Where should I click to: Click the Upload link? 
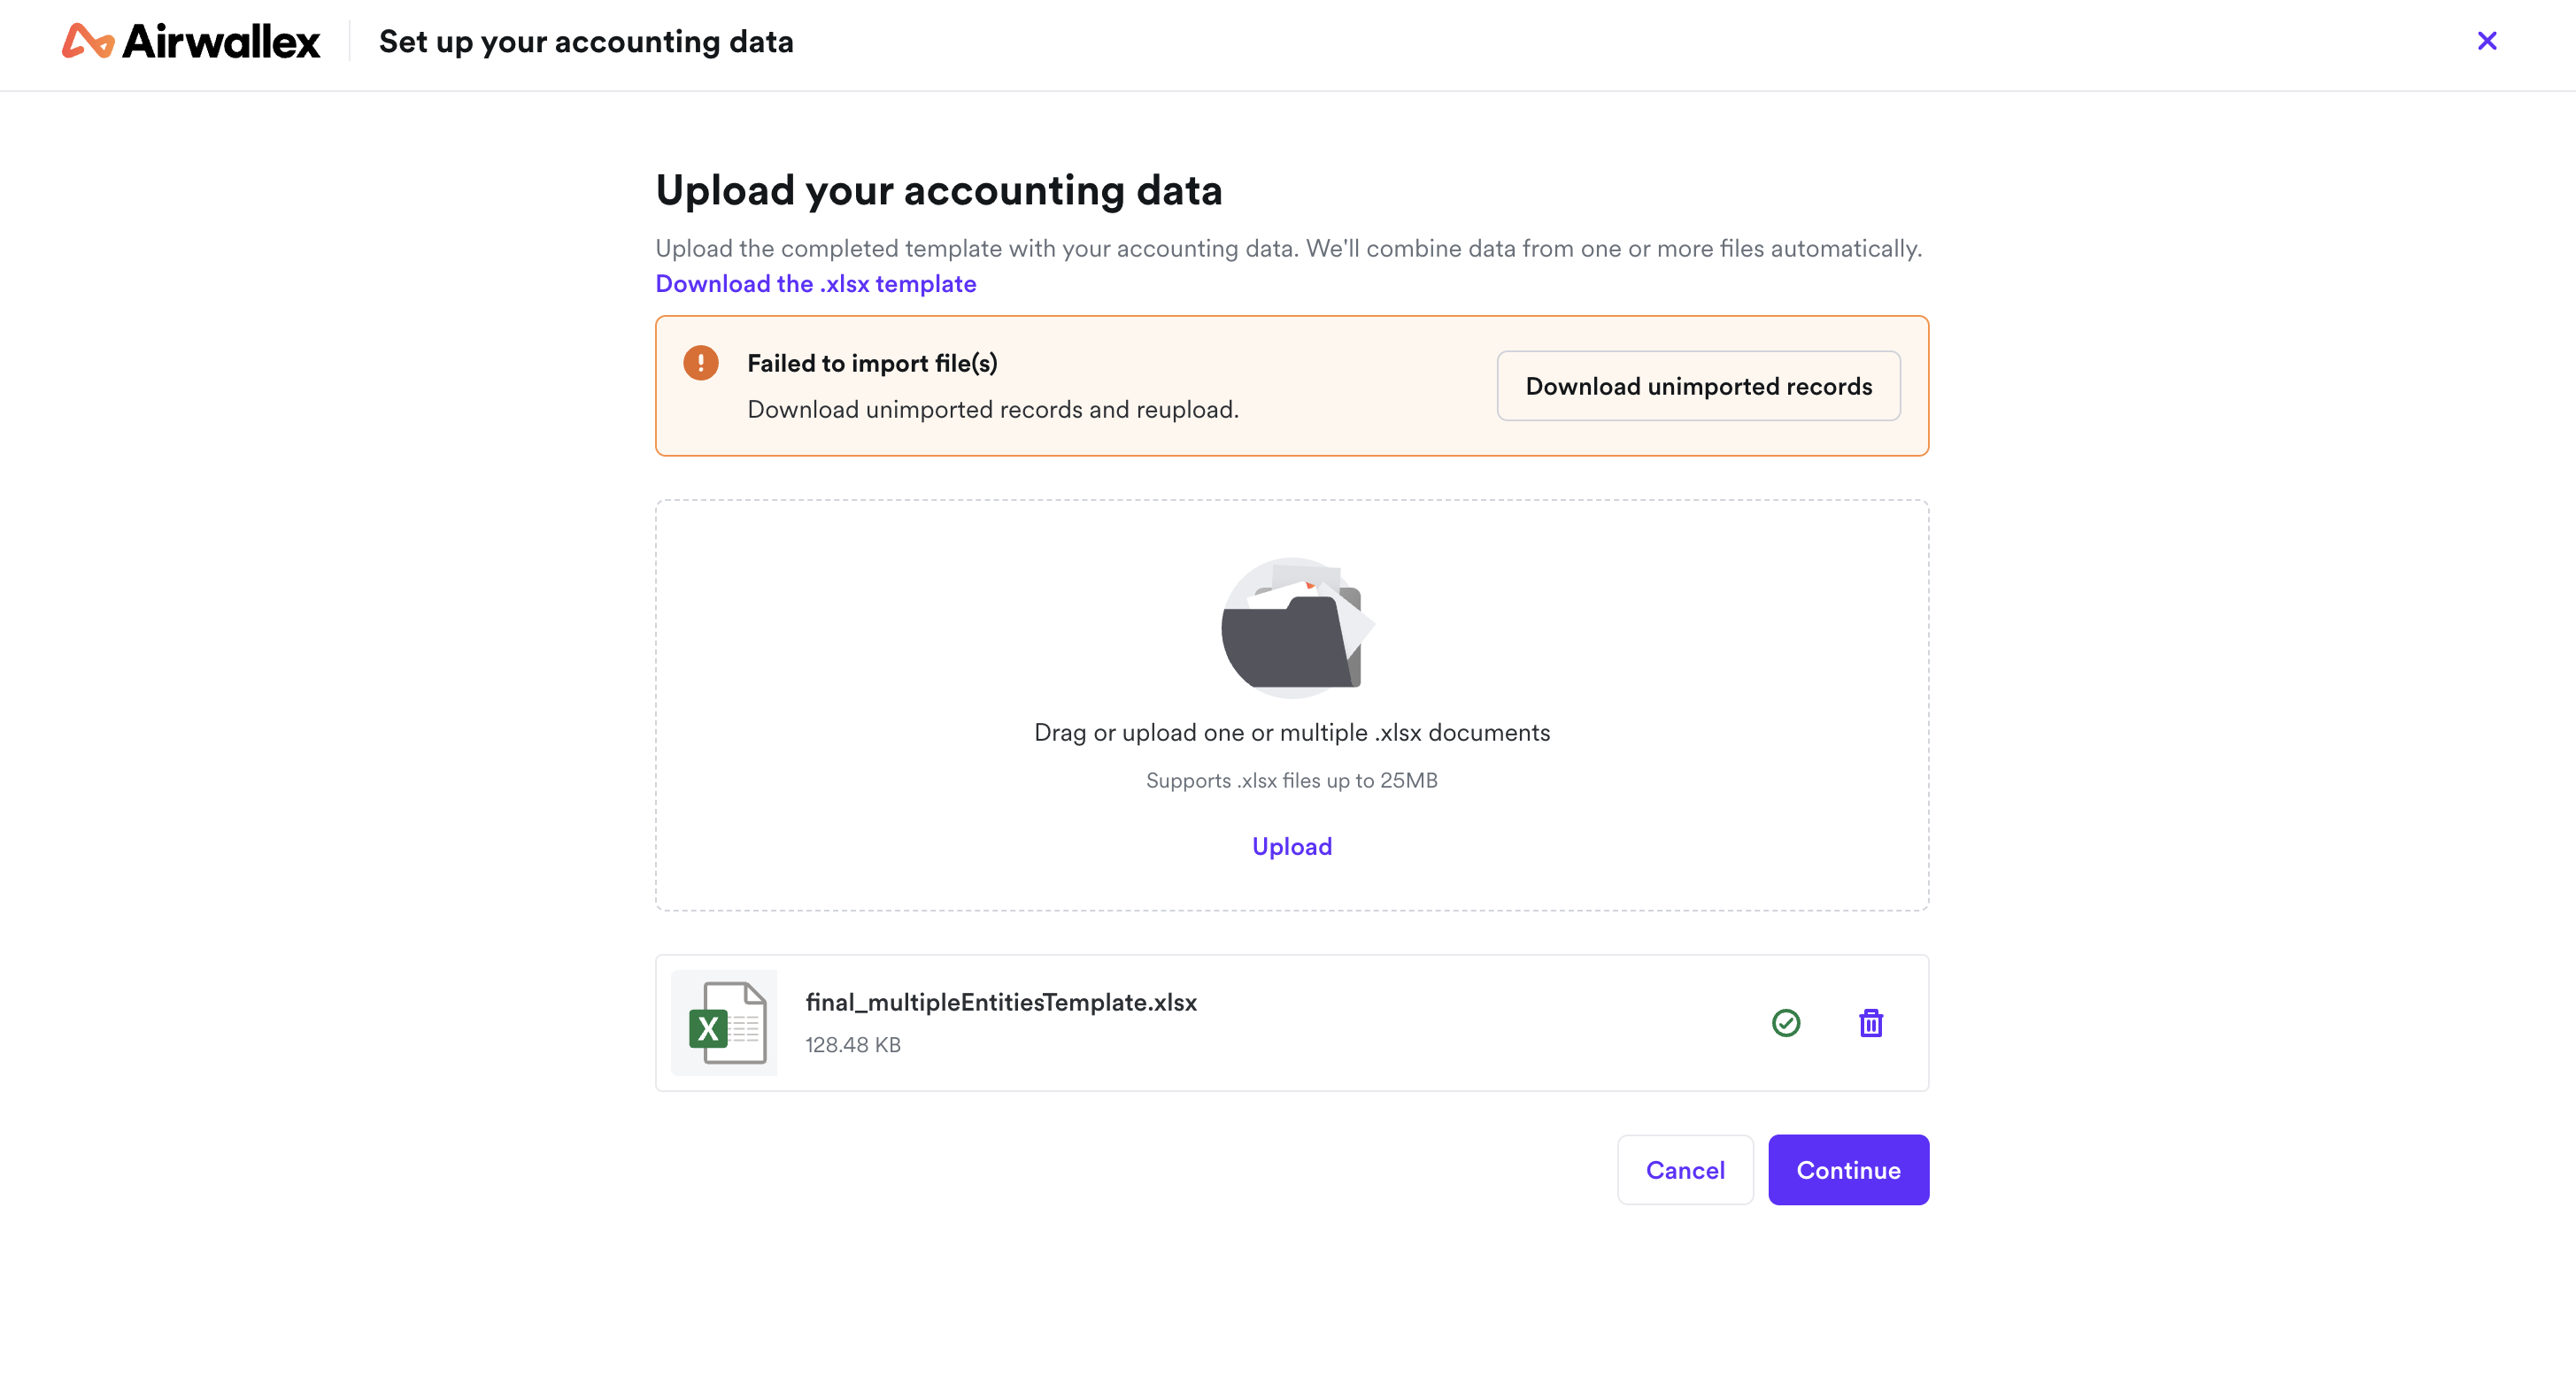(1291, 846)
